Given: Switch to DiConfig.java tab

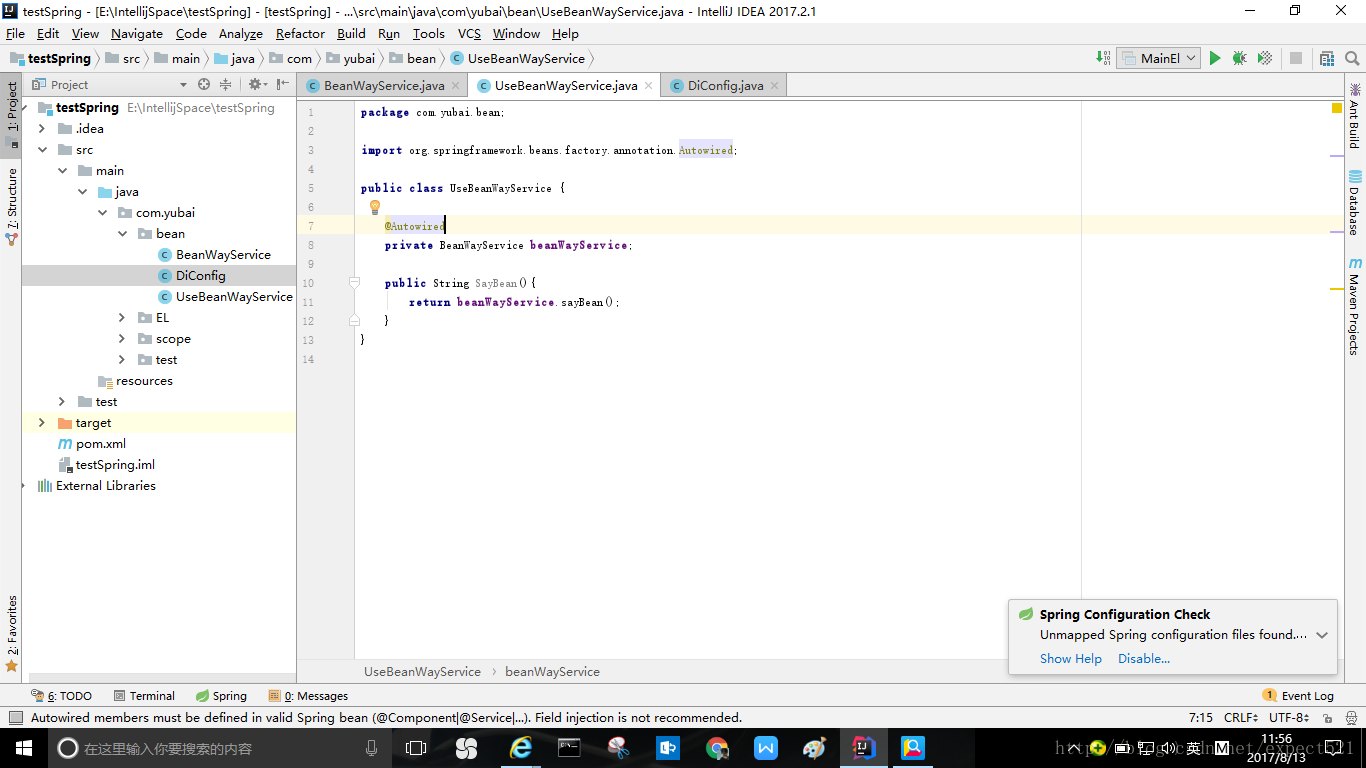Looking at the screenshot, I should [x=725, y=85].
